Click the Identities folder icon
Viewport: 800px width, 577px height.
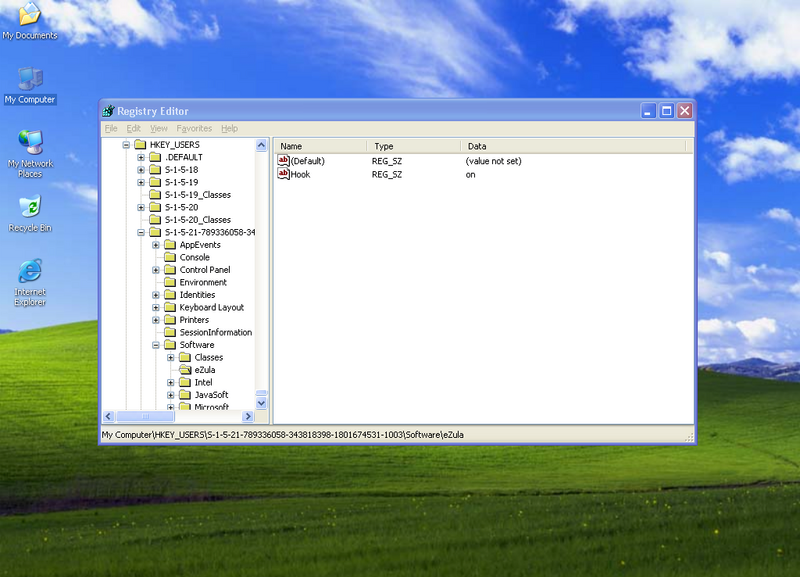click(x=170, y=295)
